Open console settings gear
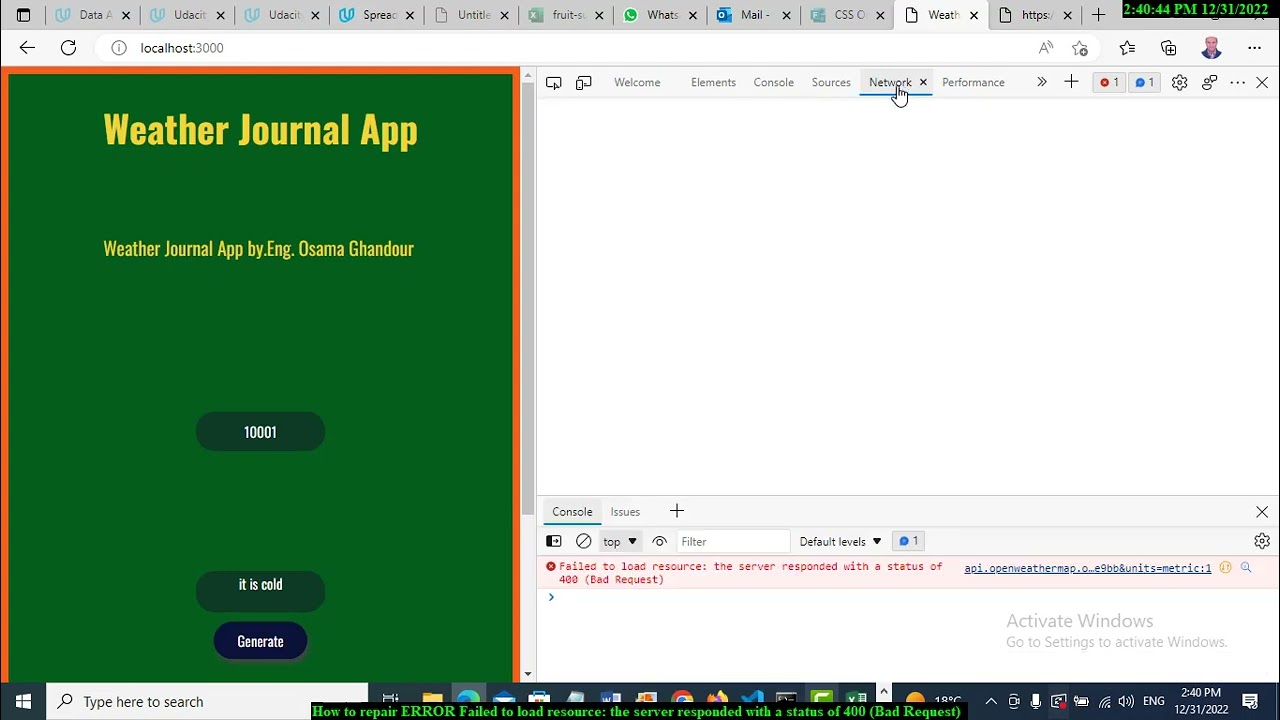1280x720 pixels. (x=1262, y=542)
